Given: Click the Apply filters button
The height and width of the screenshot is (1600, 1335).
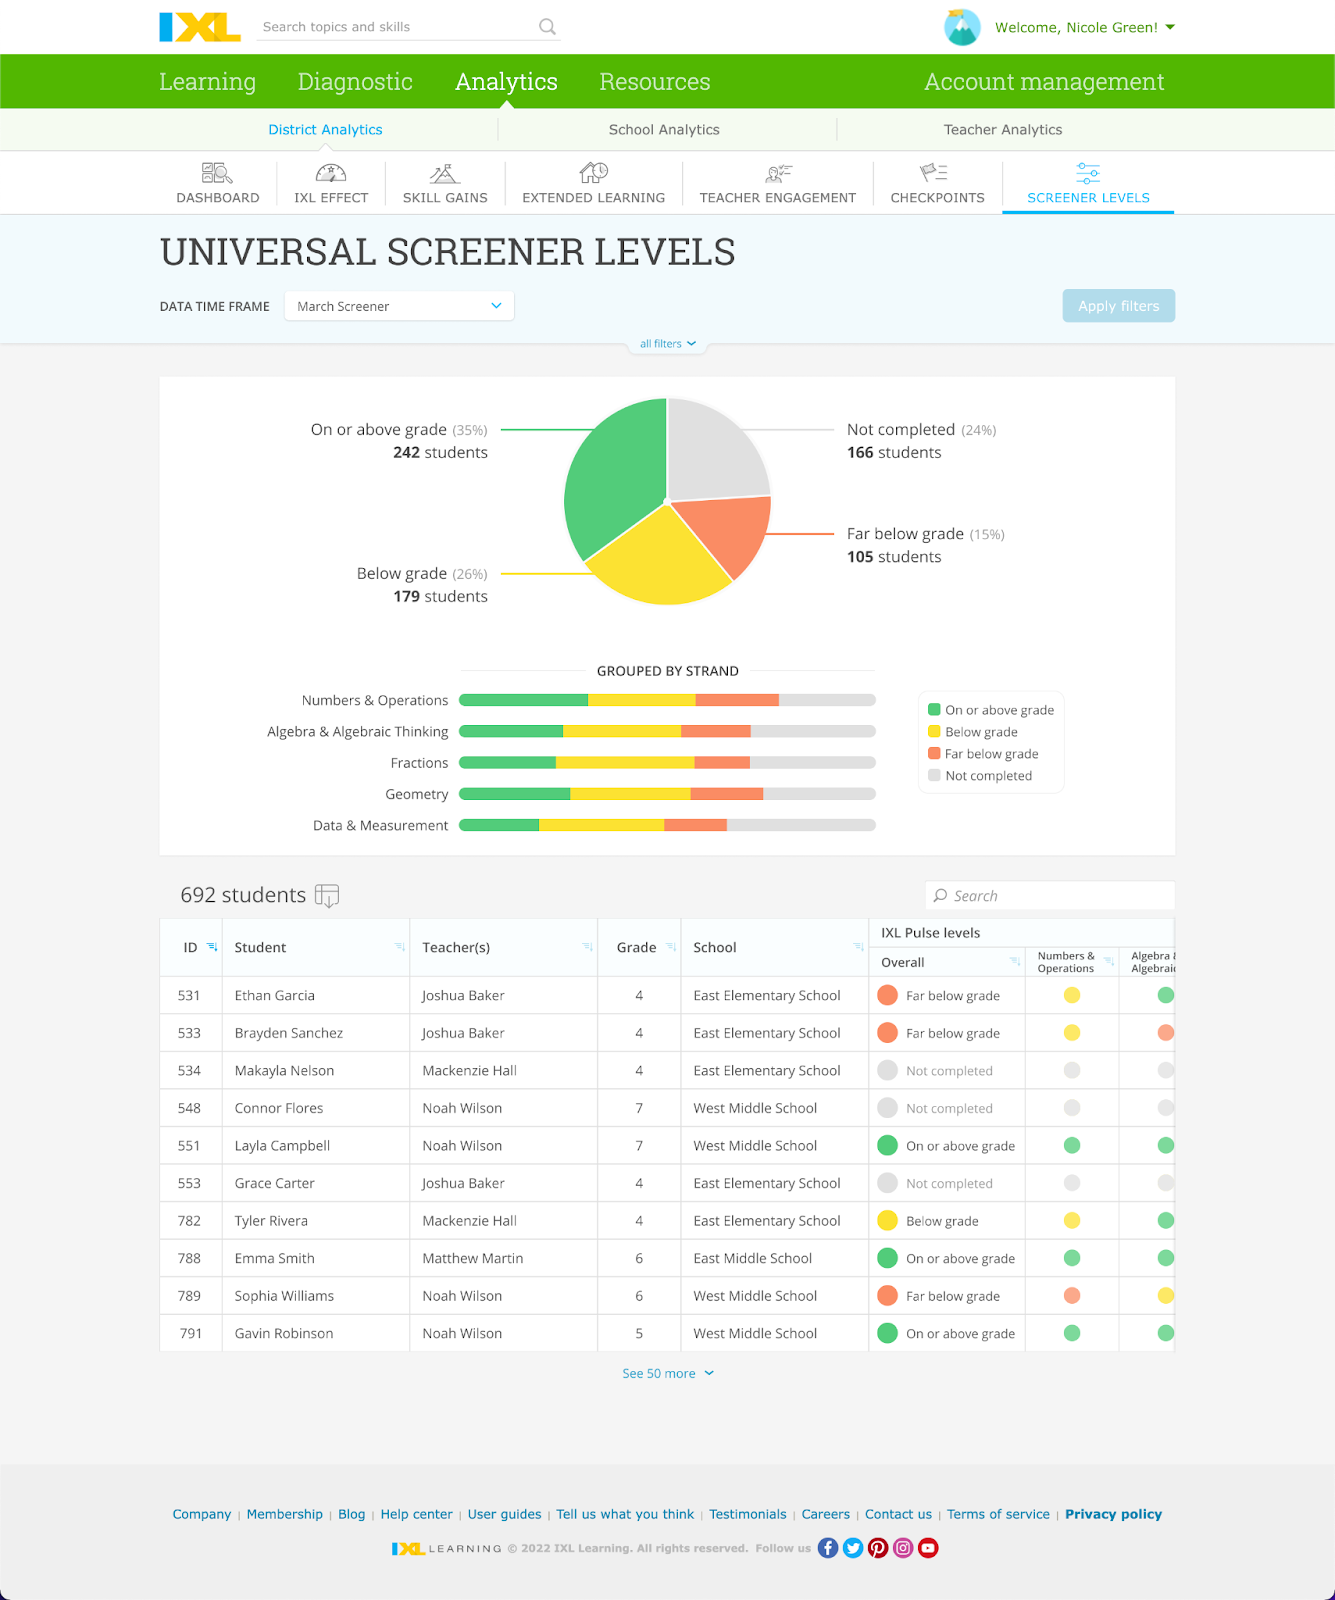Looking at the screenshot, I should [1118, 306].
